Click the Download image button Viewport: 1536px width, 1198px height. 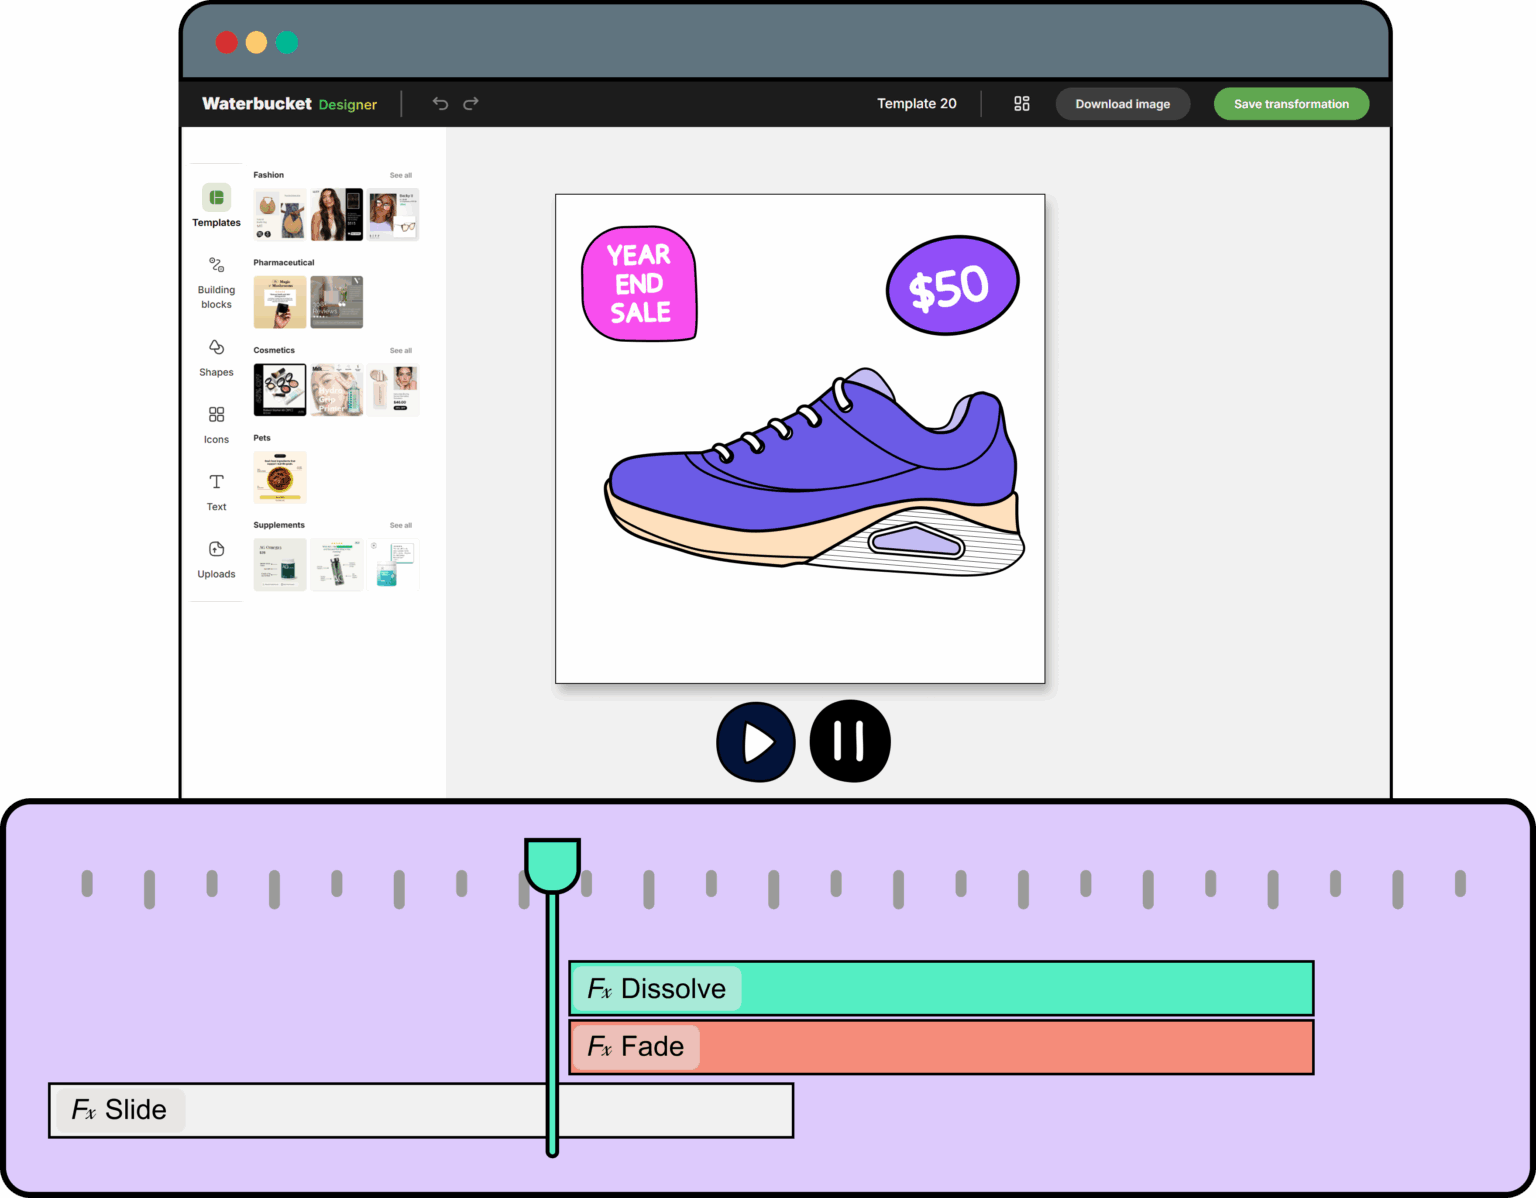[1123, 104]
